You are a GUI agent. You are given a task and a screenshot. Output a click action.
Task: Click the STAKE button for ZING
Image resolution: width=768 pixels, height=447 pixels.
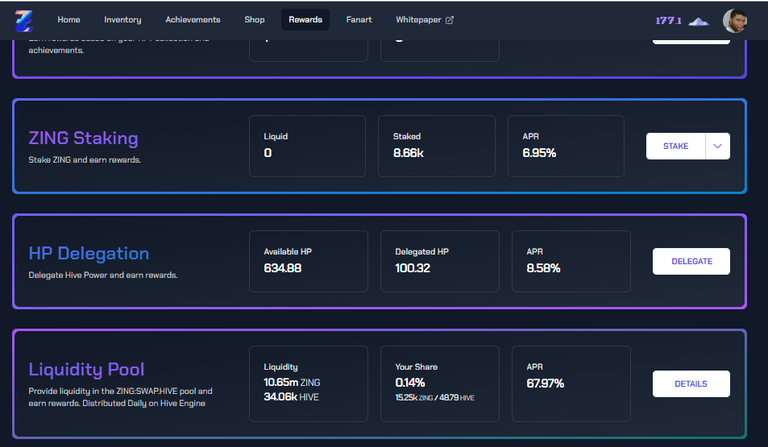click(675, 146)
